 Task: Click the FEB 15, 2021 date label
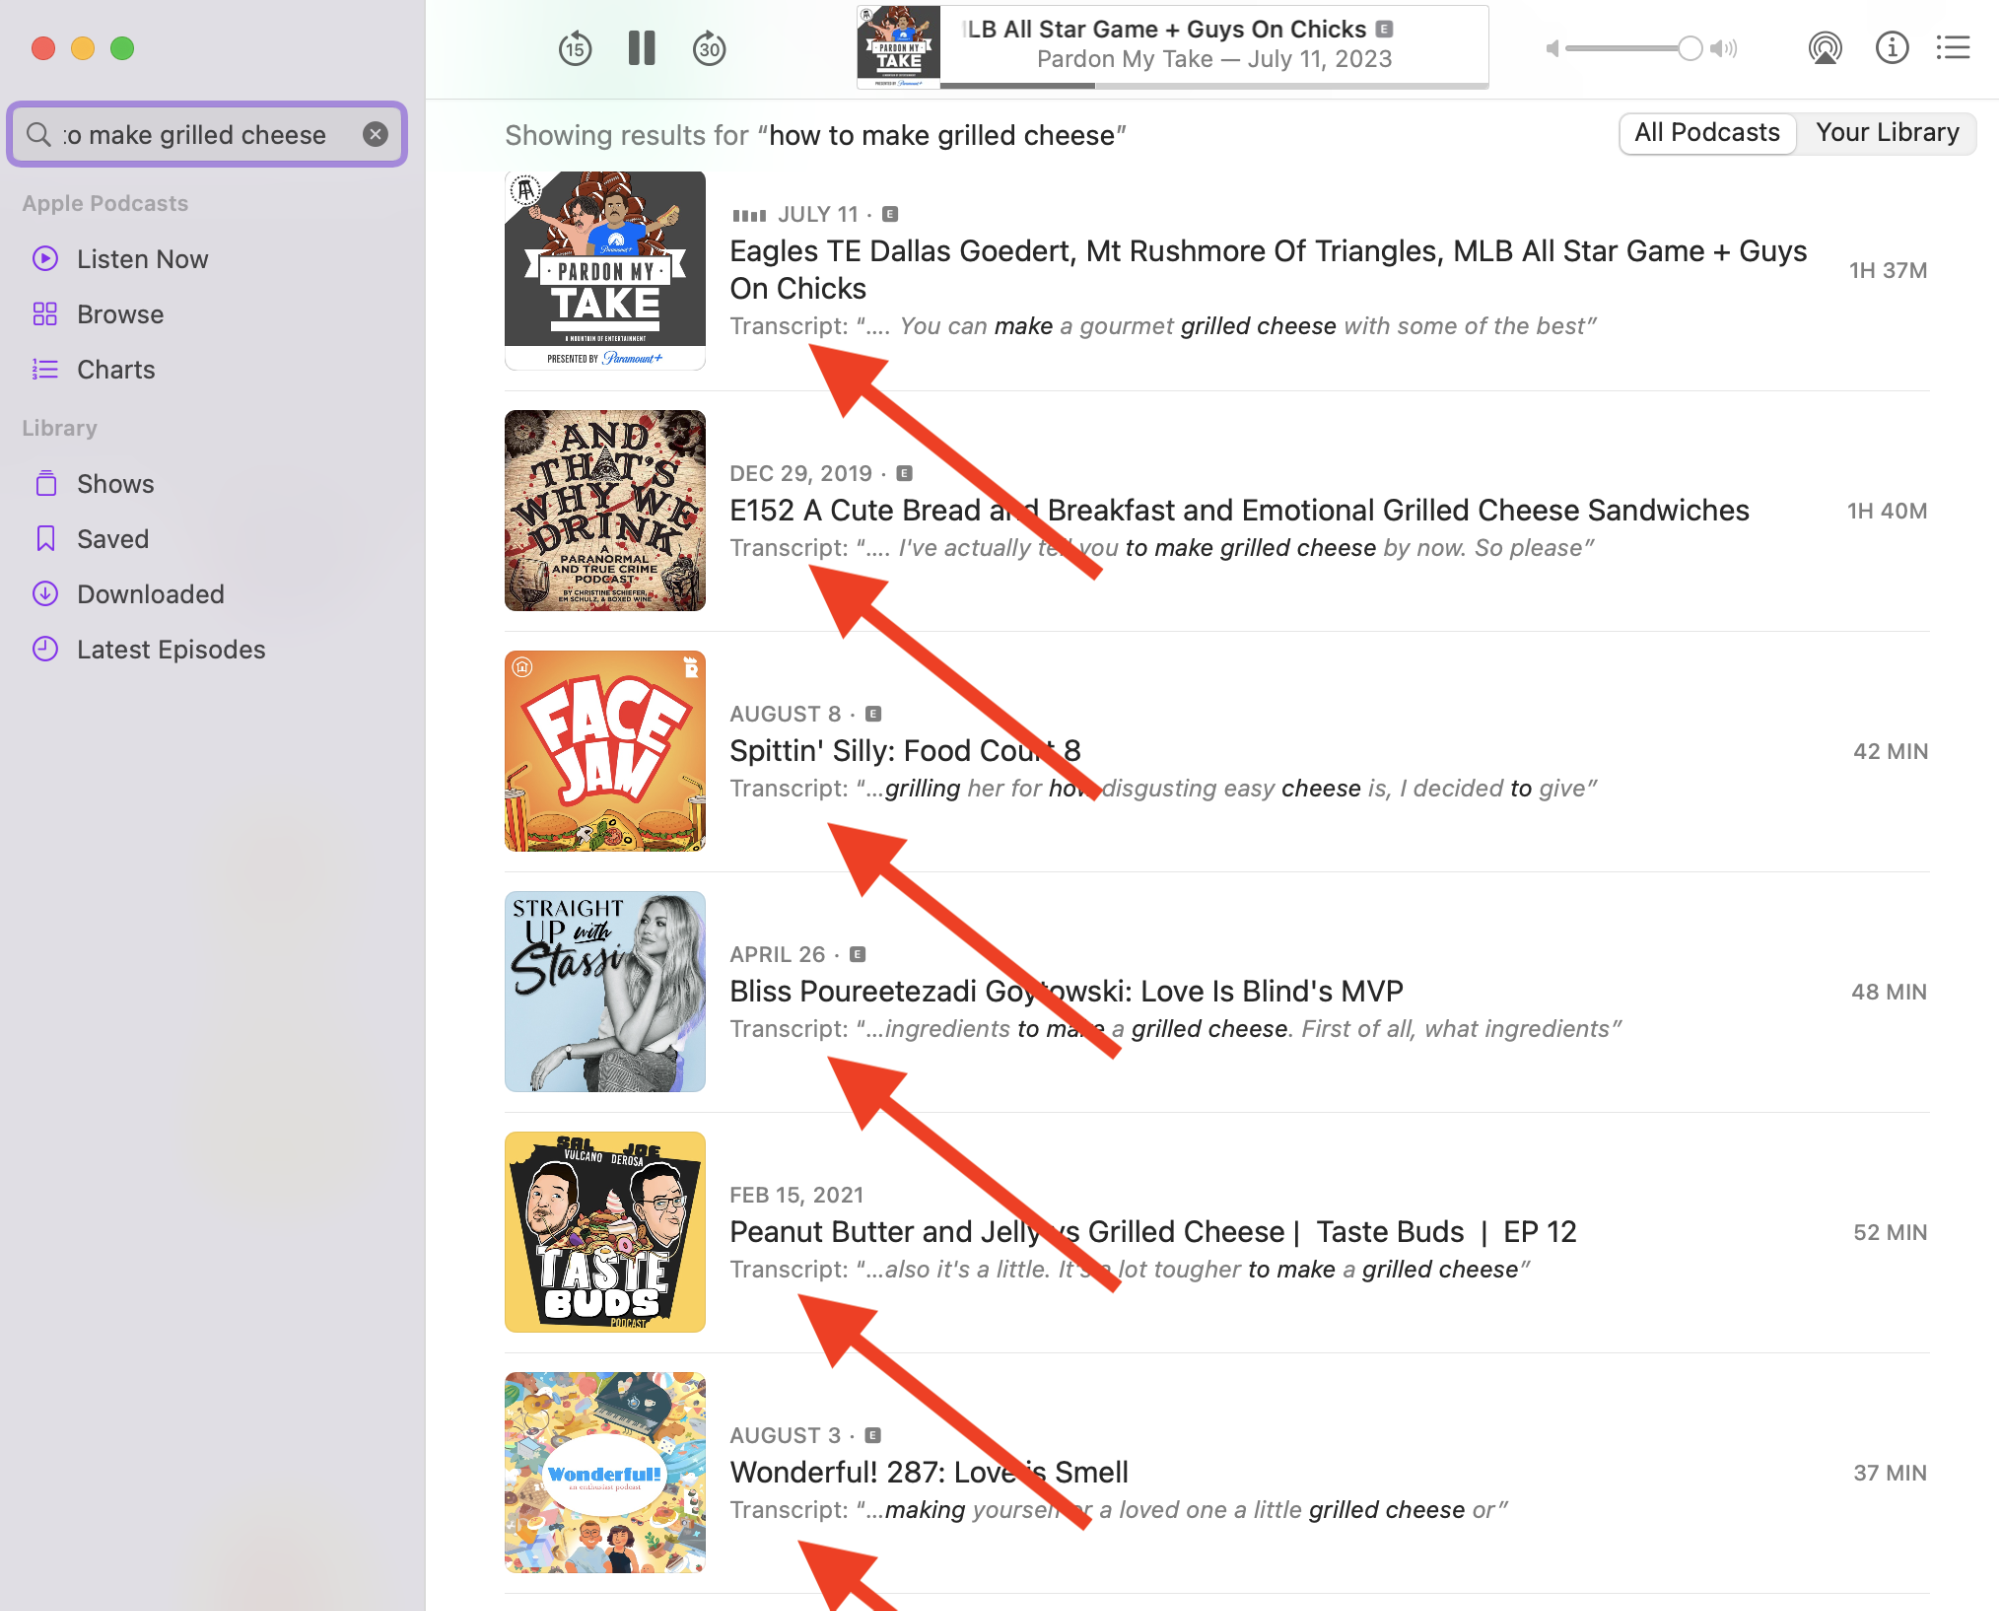pos(796,1195)
